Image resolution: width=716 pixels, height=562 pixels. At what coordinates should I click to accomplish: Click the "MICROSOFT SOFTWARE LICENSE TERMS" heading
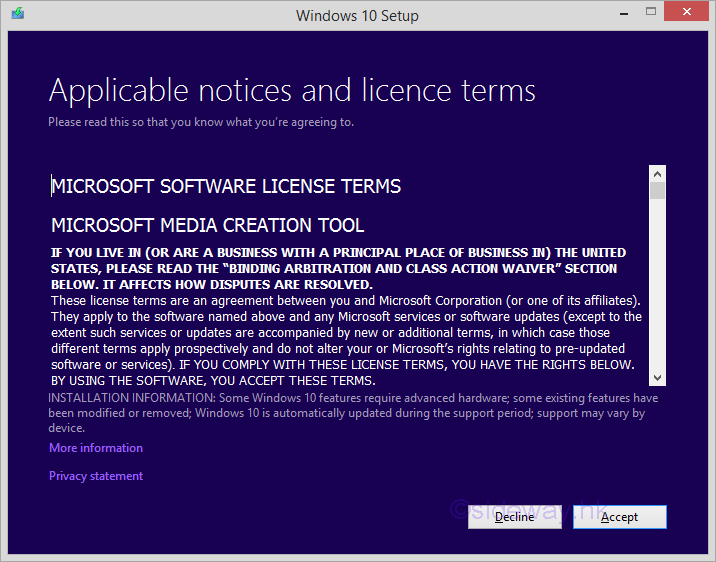[x=226, y=186]
